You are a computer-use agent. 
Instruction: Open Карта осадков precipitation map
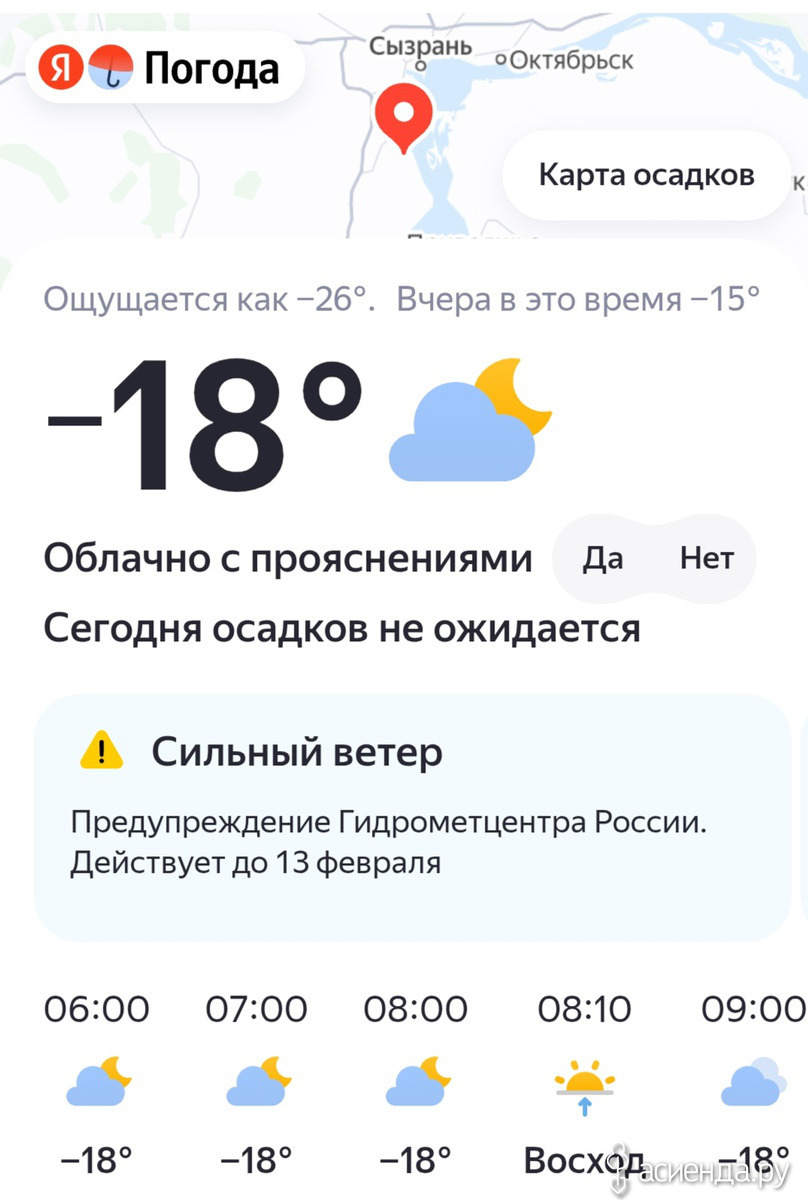[646, 175]
